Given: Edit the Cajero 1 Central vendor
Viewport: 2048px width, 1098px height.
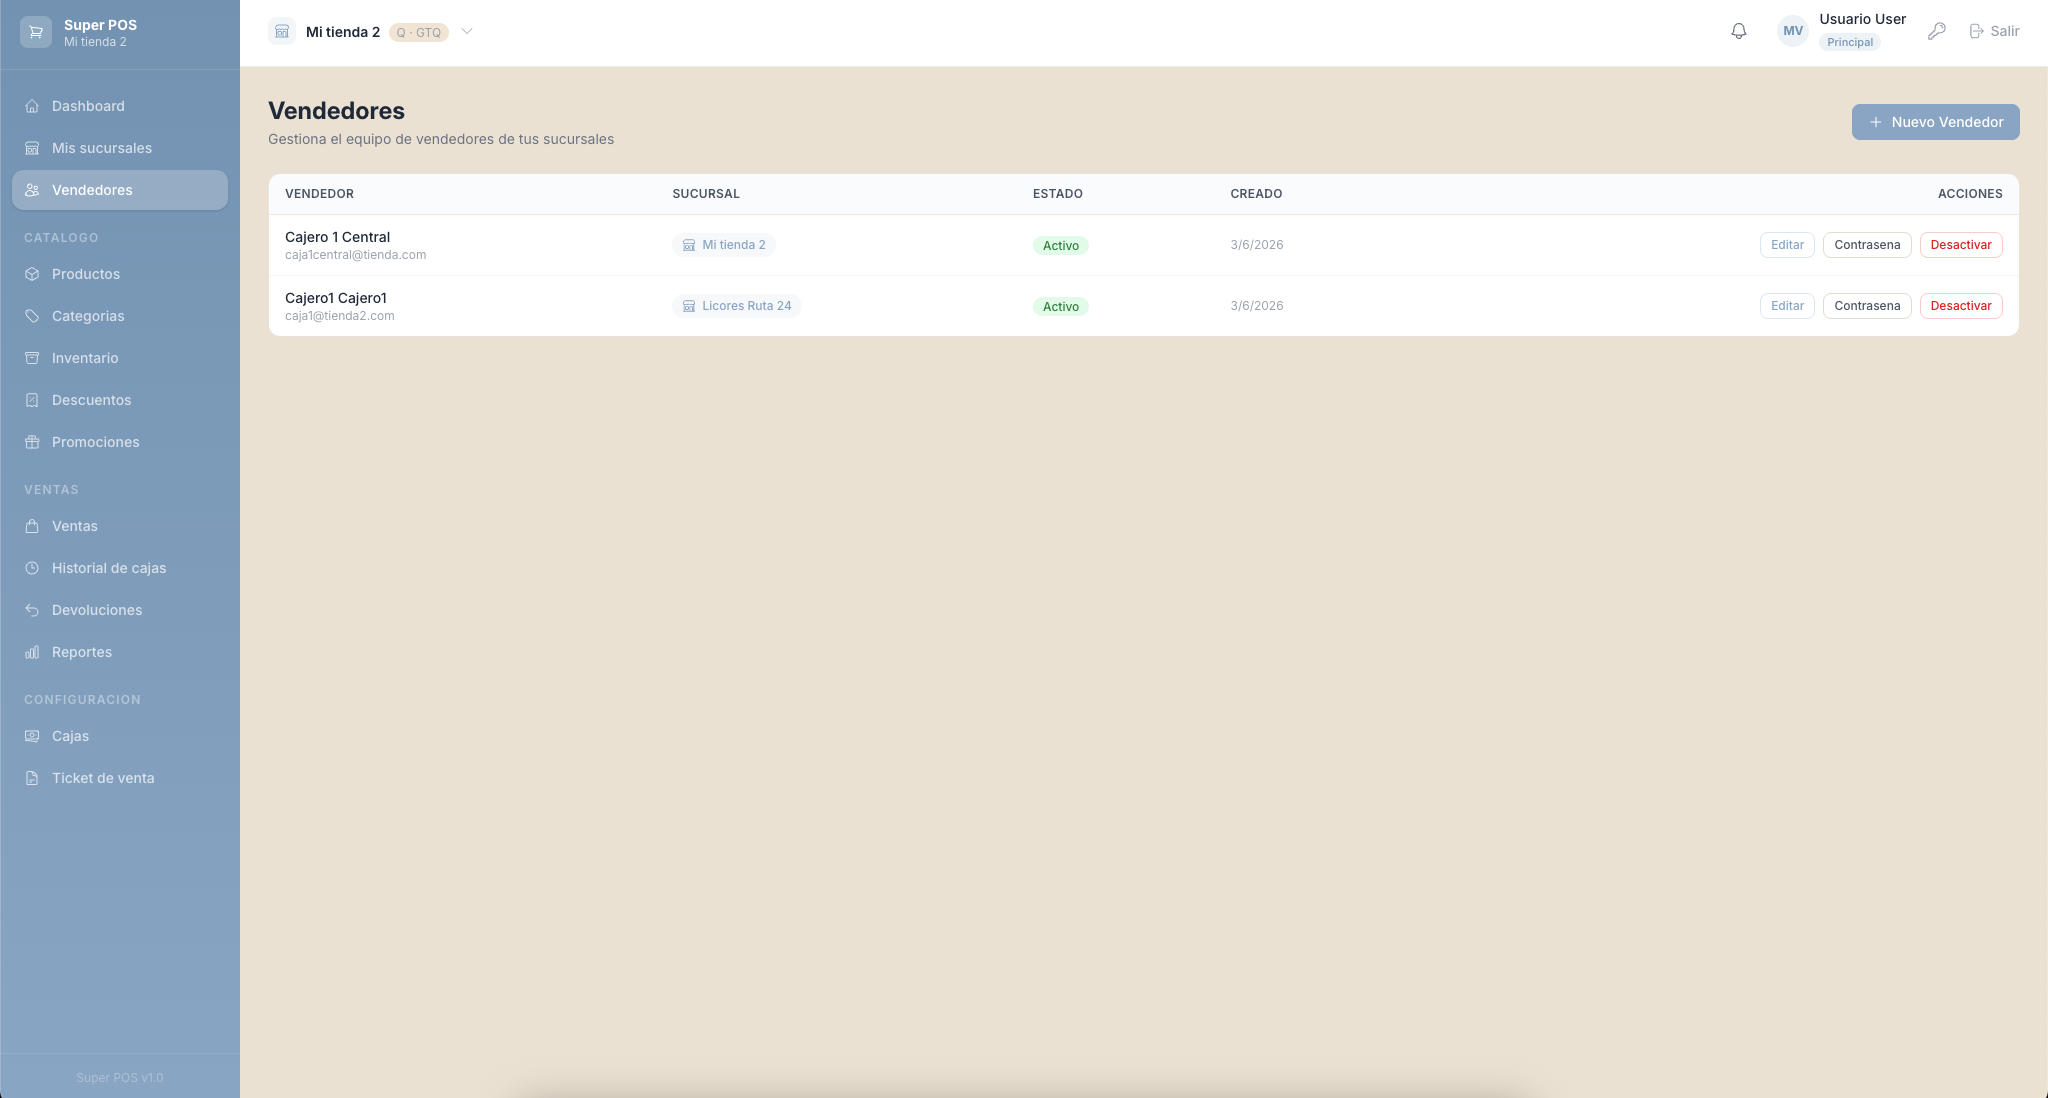Looking at the screenshot, I should click(x=1787, y=245).
